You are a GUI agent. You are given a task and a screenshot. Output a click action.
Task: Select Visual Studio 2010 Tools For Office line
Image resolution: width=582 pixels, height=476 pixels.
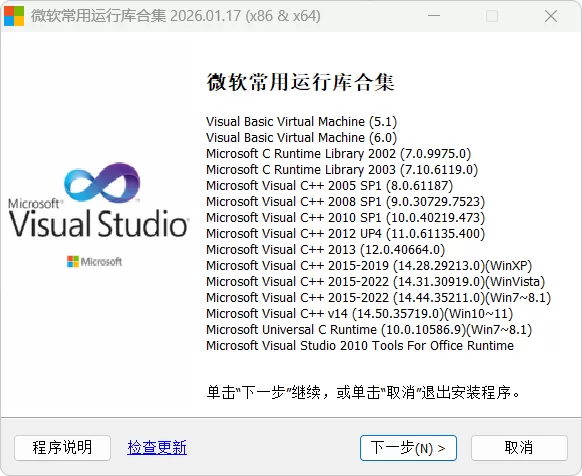point(360,345)
